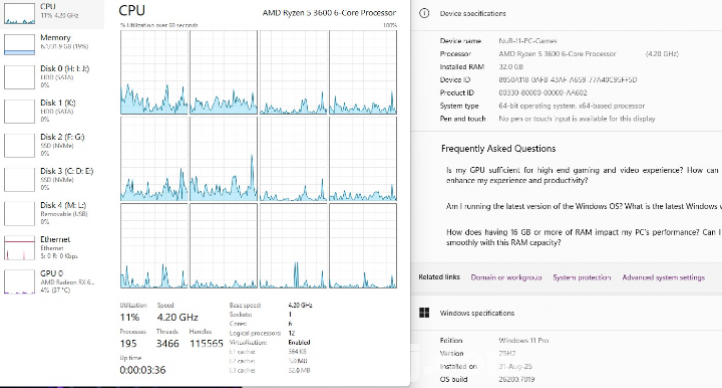Click the Logical processors 12 value
The width and height of the screenshot is (722, 388).
(291, 333)
